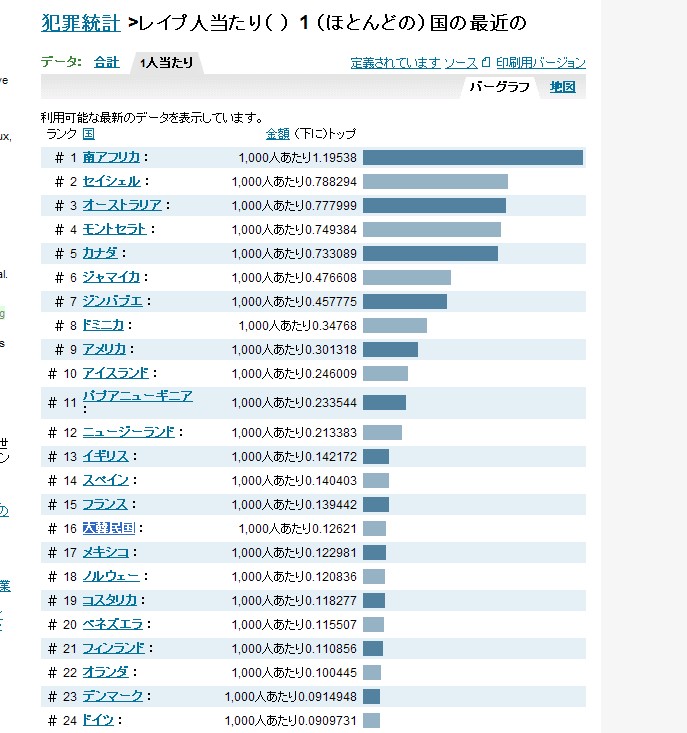The width and height of the screenshot is (687, 733).
Task: Open the パプアニューギニア country link
Action: coord(138,396)
